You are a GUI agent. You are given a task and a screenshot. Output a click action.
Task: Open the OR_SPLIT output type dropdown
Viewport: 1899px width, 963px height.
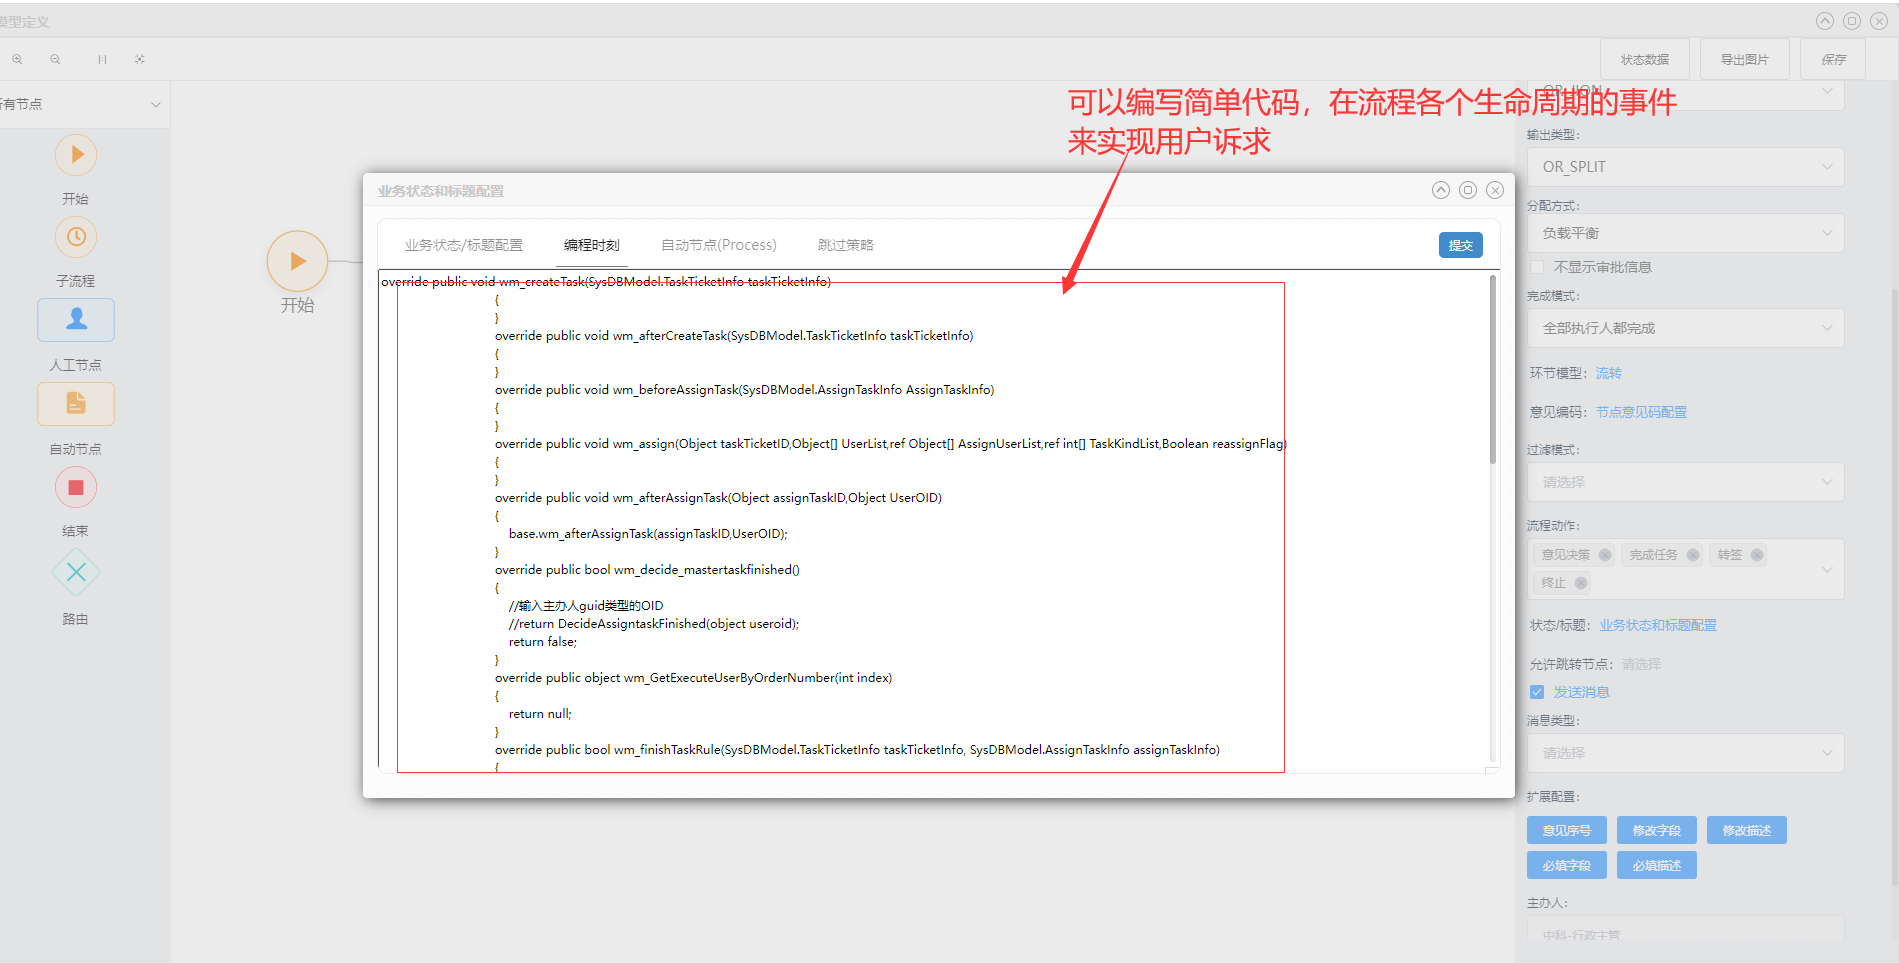point(1685,167)
